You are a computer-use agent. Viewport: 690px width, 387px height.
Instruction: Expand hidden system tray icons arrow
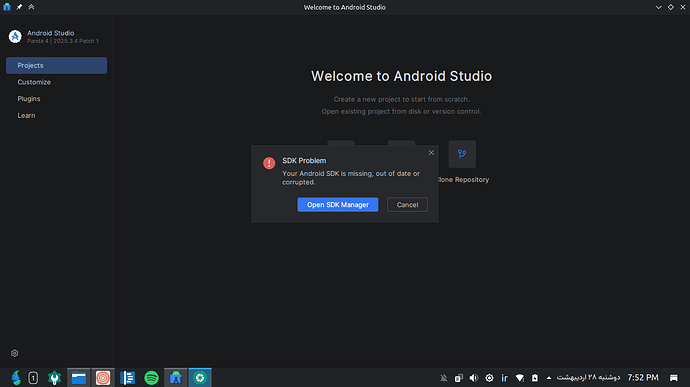(x=549, y=378)
